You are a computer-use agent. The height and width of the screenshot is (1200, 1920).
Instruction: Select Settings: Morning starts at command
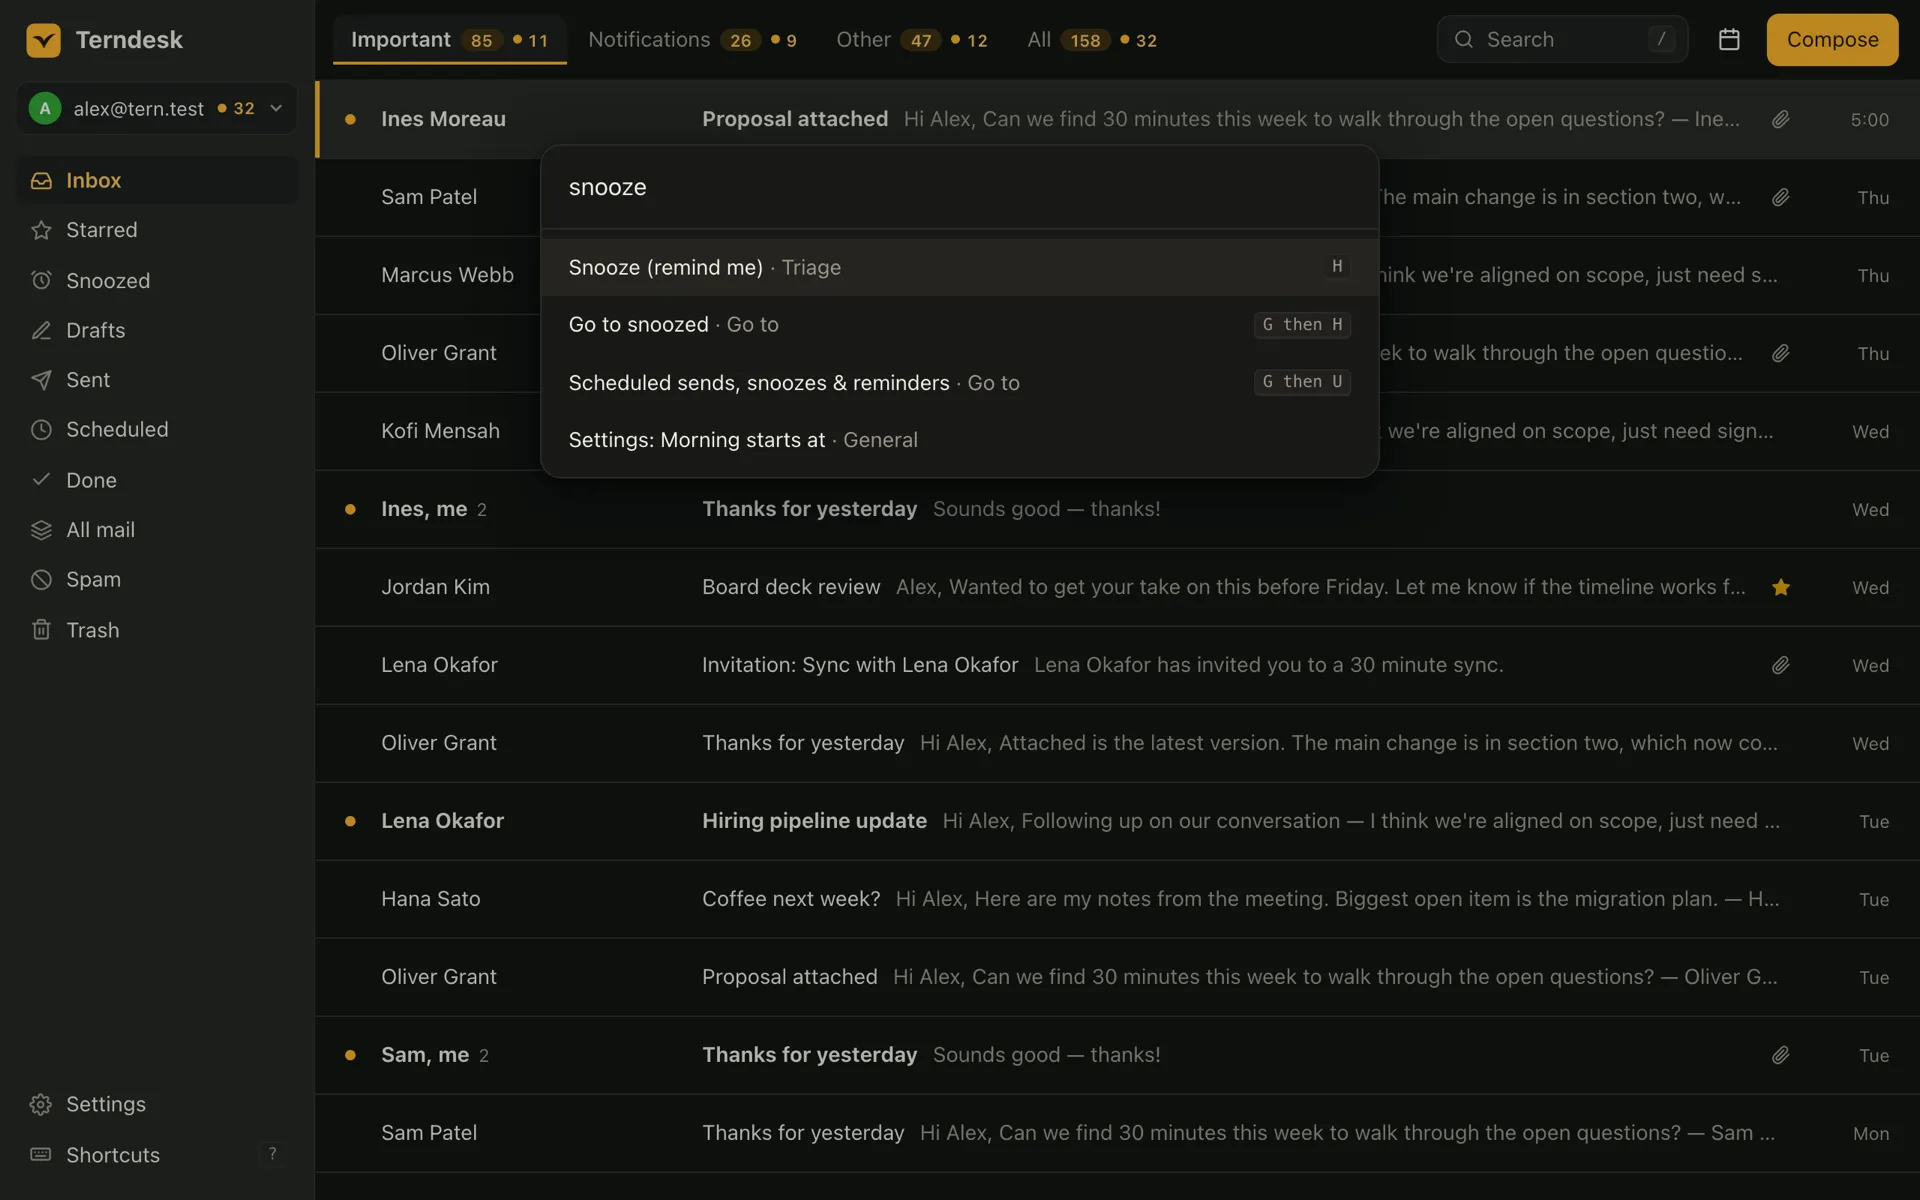[x=960, y=440]
